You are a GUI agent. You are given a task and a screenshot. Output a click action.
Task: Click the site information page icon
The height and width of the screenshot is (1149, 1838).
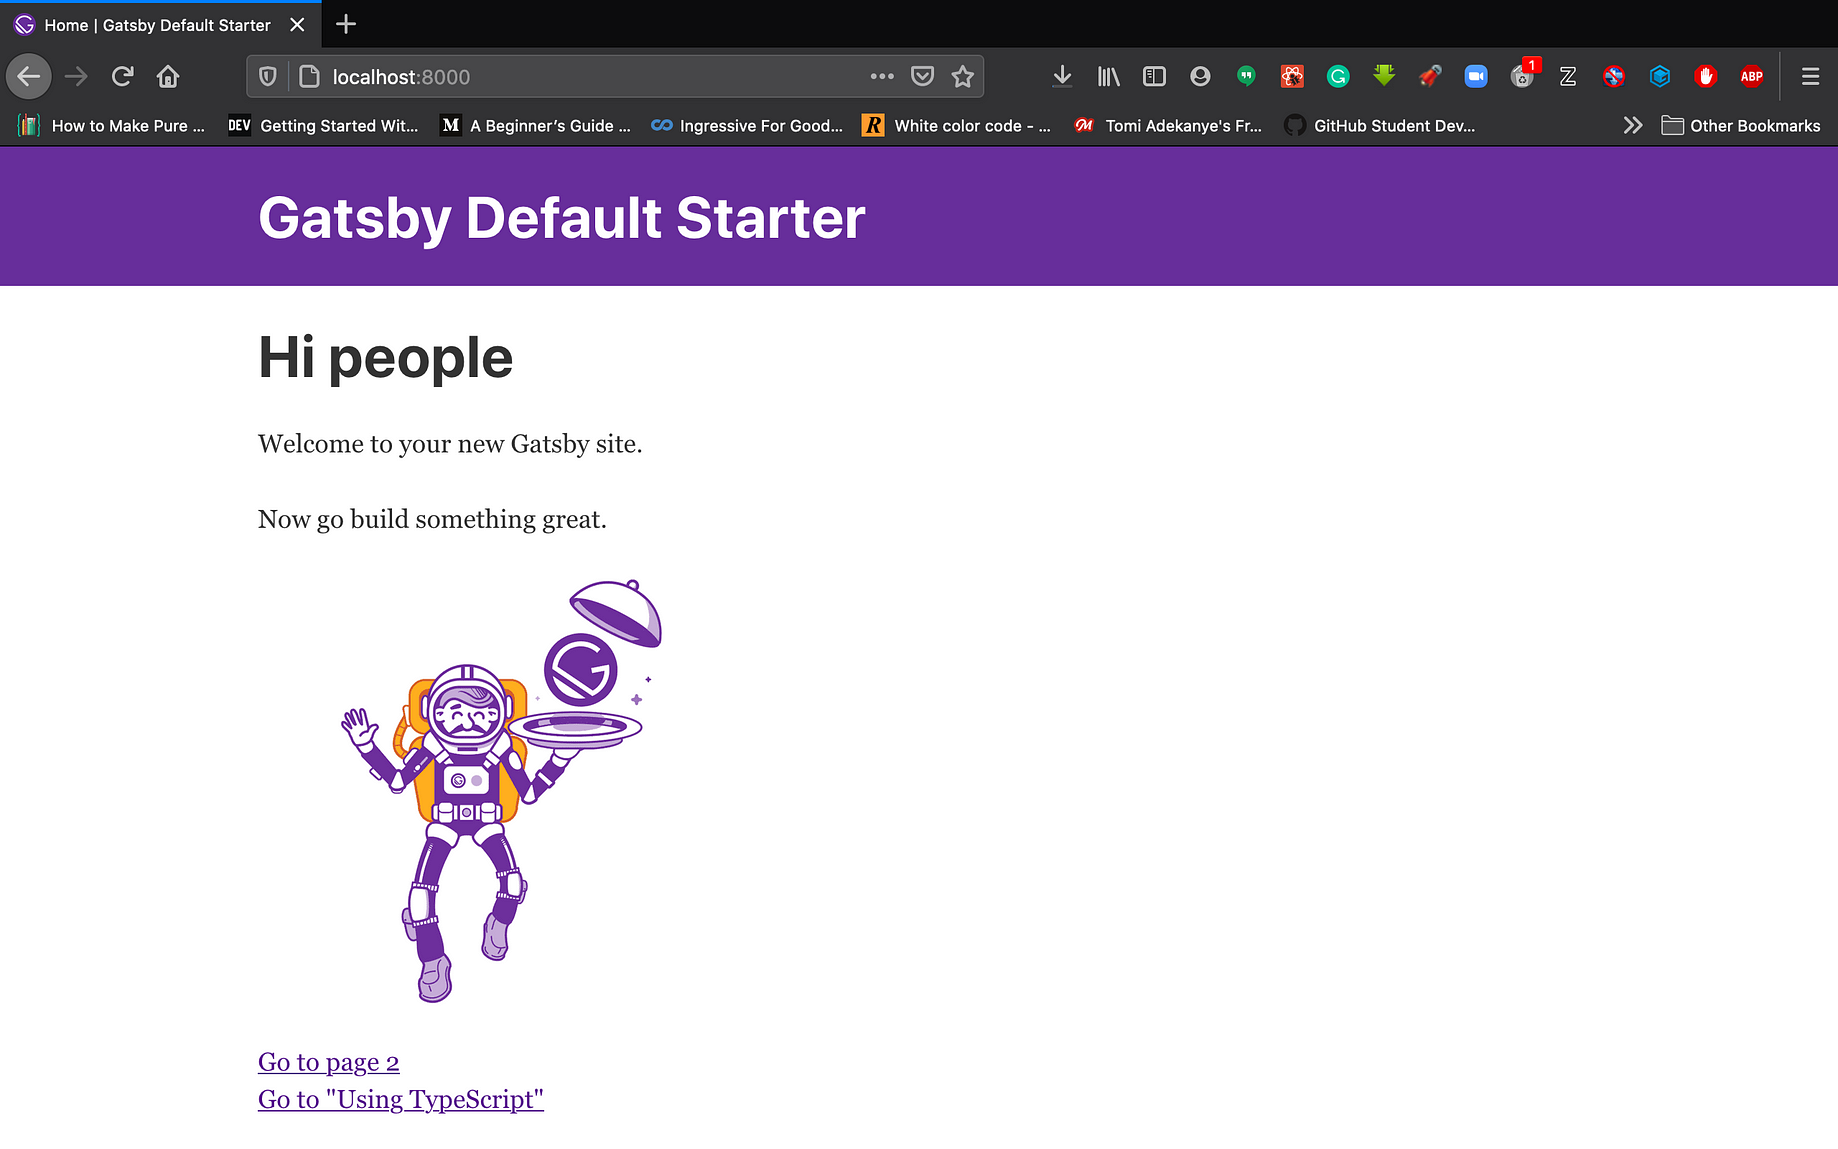[x=310, y=76]
